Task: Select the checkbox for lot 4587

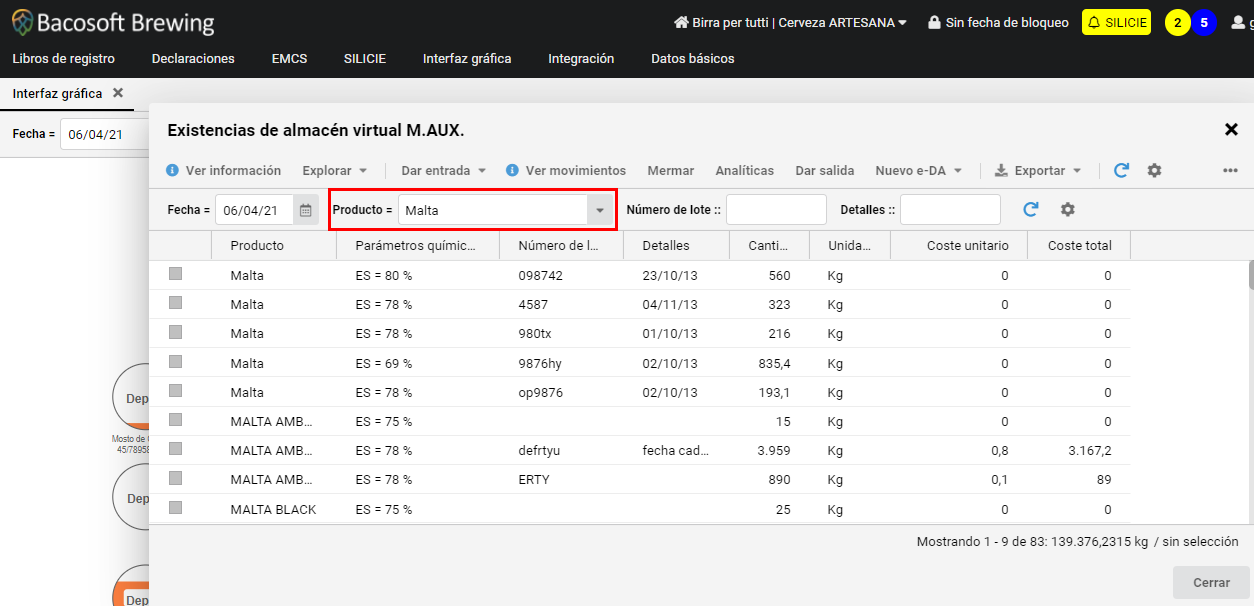Action: click(x=176, y=303)
